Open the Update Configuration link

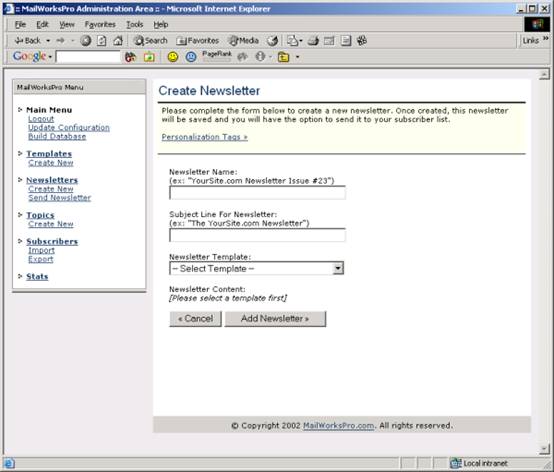(x=69, y=128)
